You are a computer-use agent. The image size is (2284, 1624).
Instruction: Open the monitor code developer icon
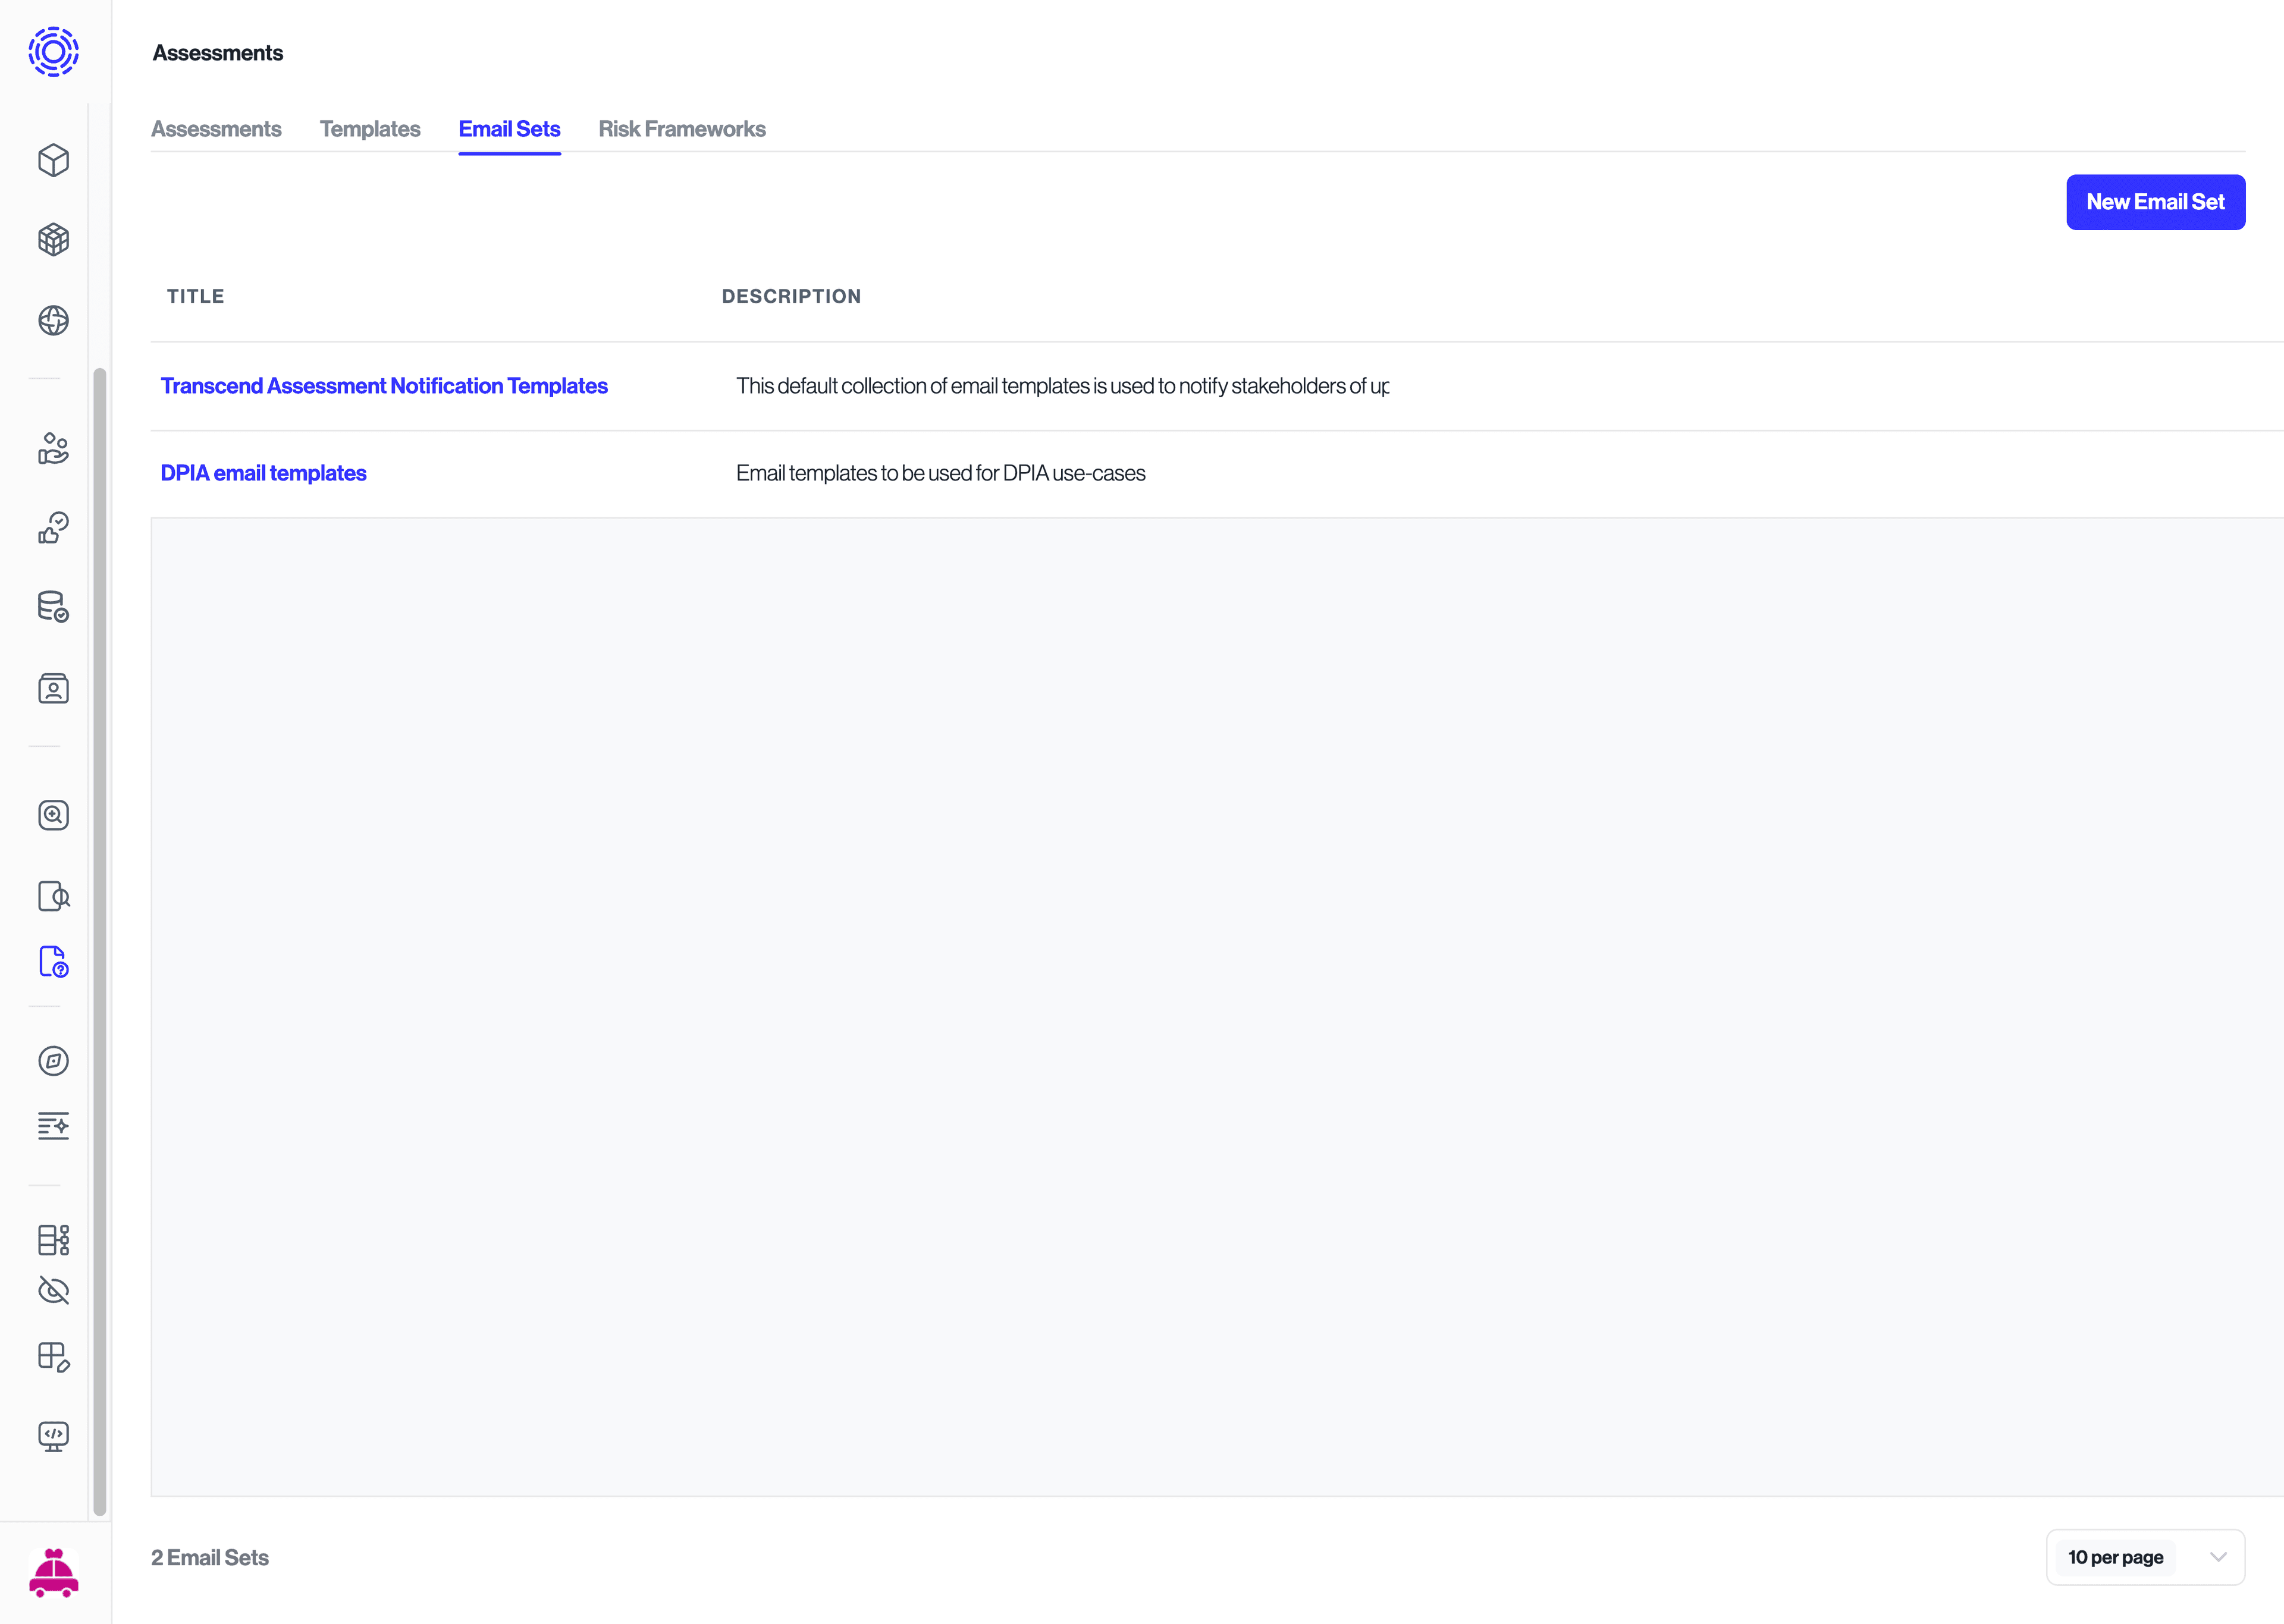pos(52,1436)
